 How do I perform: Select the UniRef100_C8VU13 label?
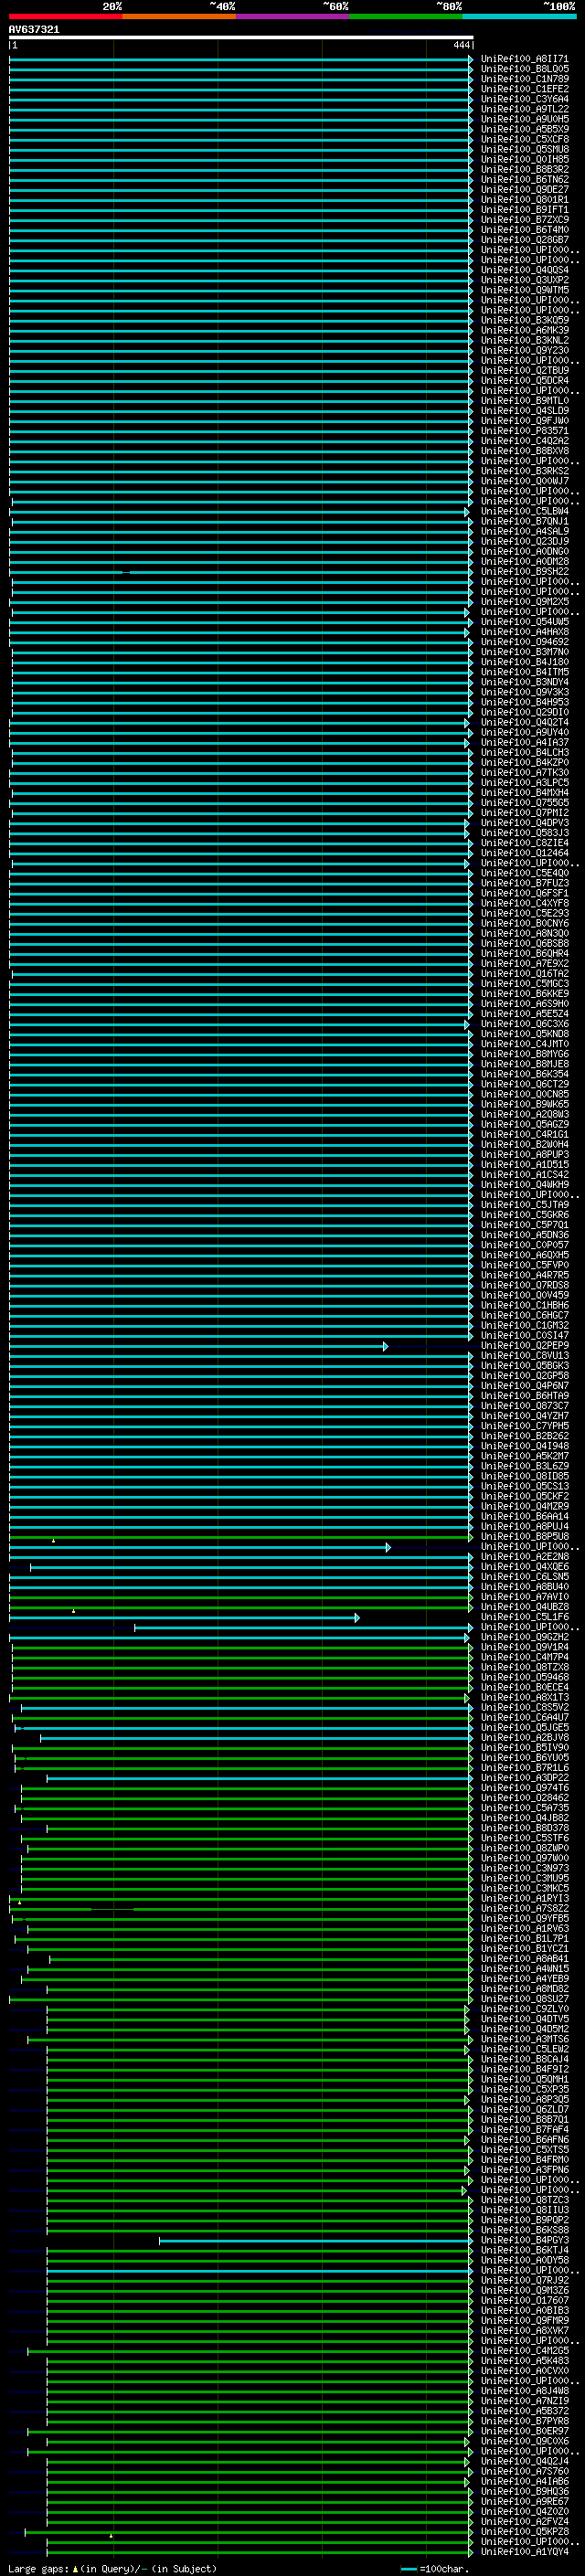(525, 1356)
